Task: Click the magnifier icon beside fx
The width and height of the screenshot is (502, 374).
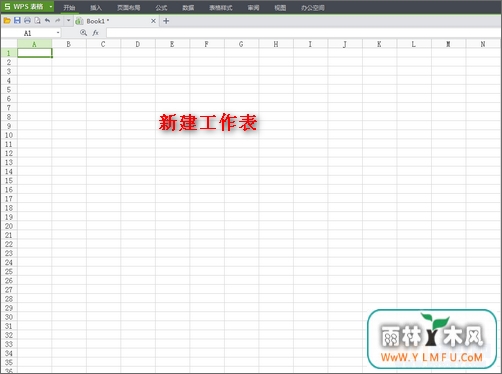Action: pos(83,33)
